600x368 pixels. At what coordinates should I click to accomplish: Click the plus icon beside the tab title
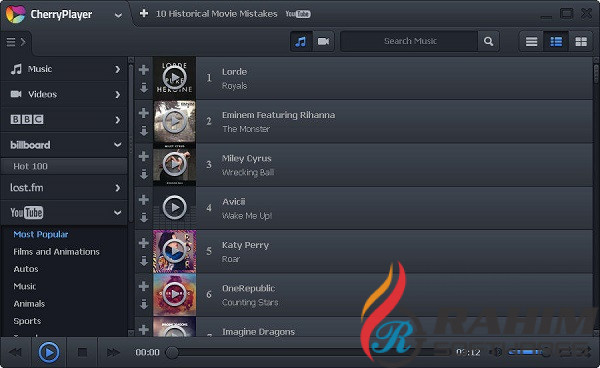144,13
